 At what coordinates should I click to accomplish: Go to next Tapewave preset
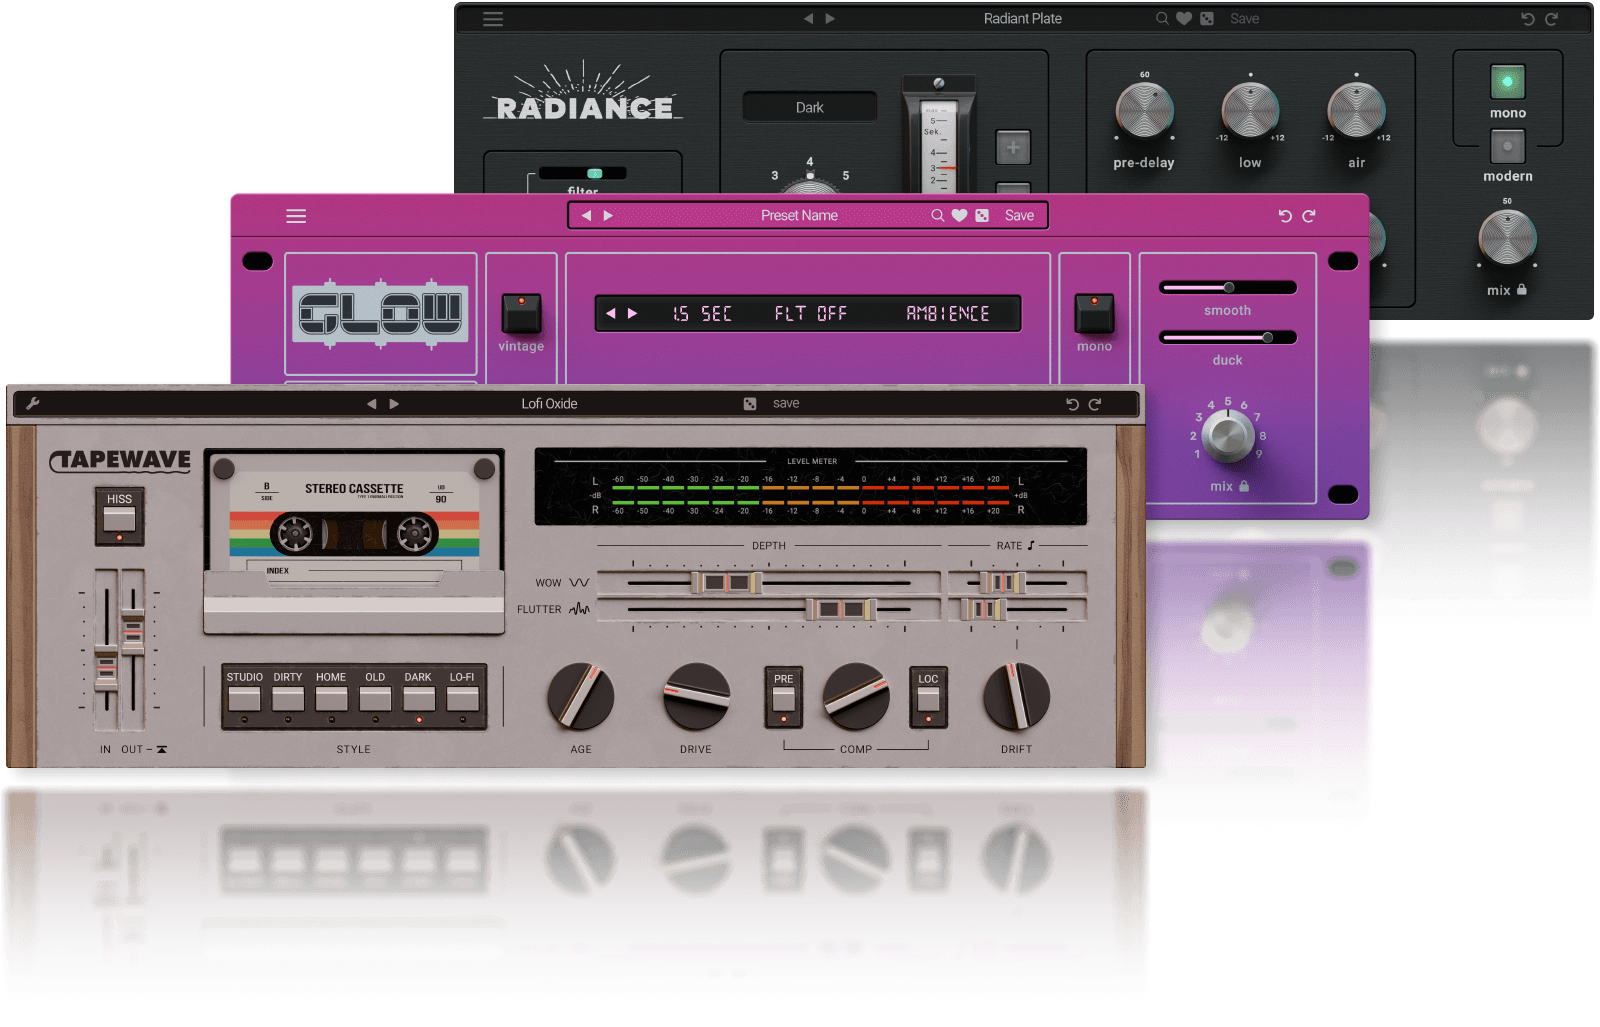(394, 404)
